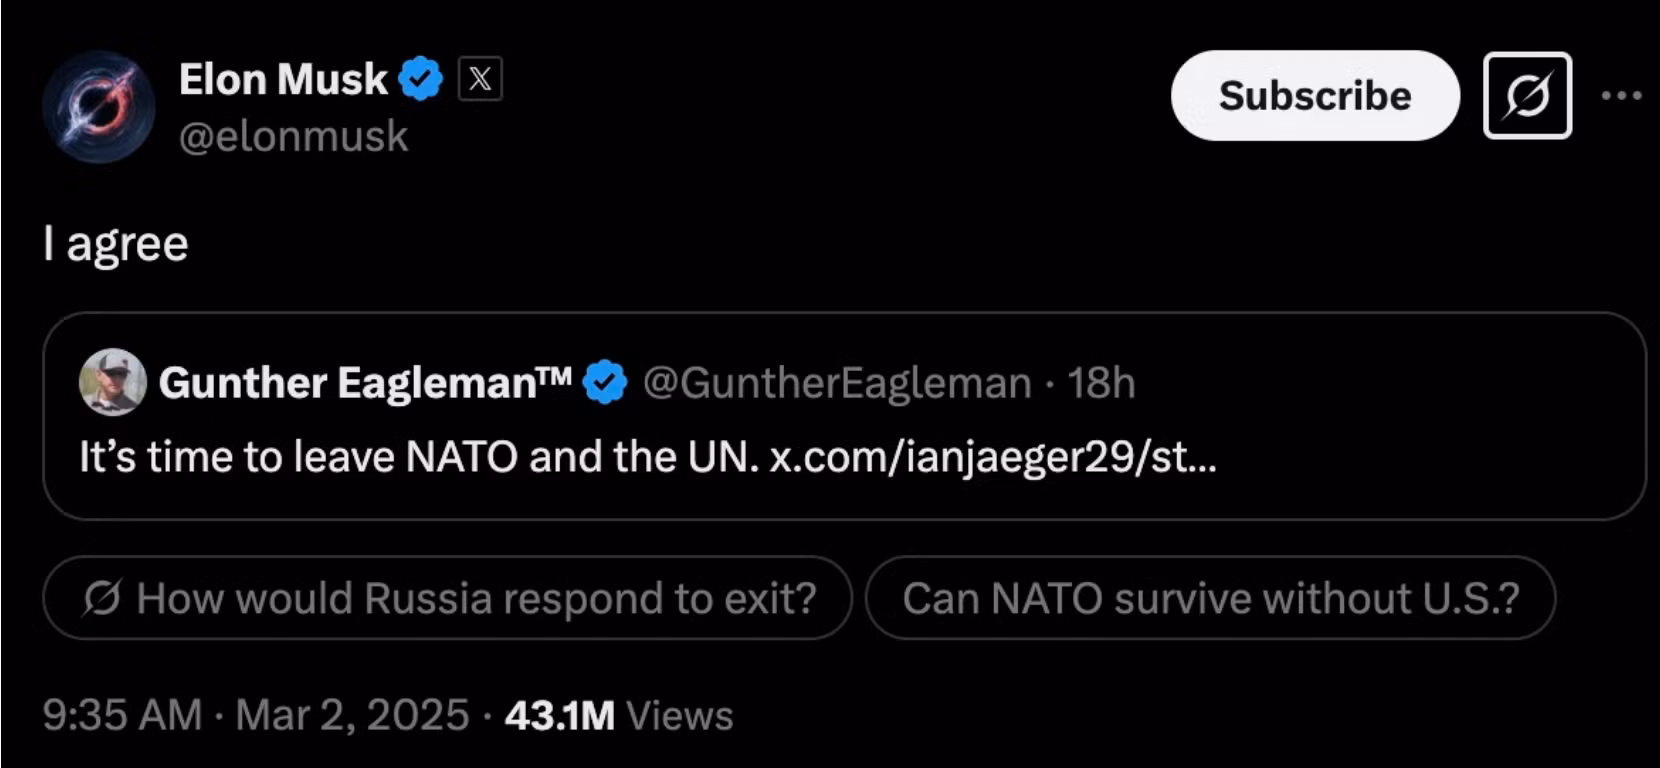
Task: Open the quoted post about leaving NATO
Action: (844, 416)
